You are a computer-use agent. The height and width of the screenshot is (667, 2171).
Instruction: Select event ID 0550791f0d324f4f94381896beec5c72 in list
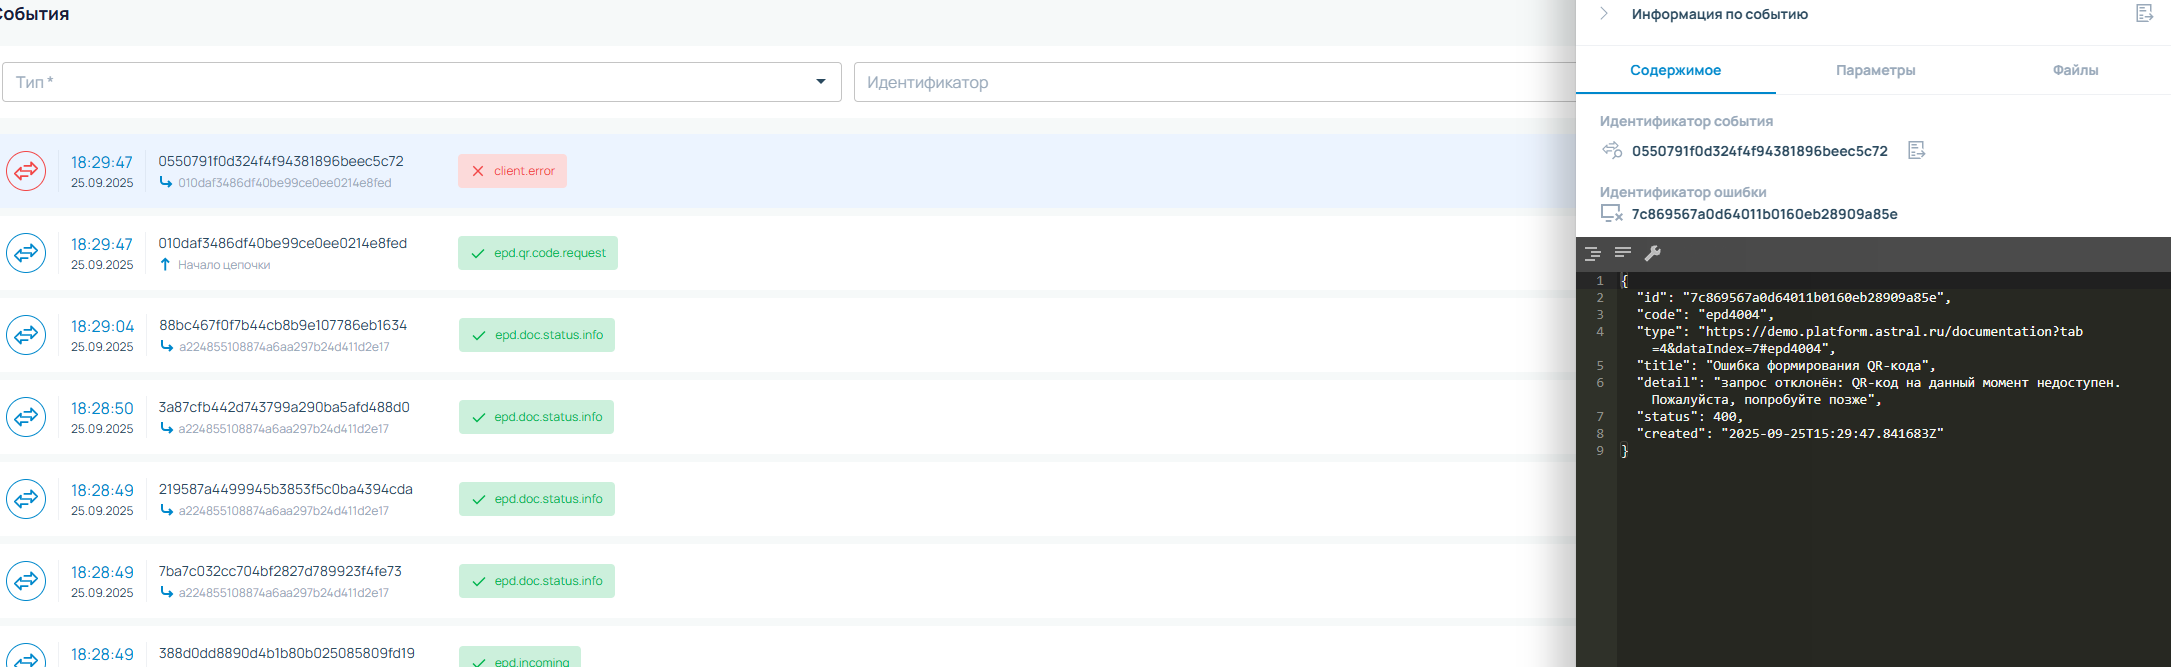click(x=281, y=161)
